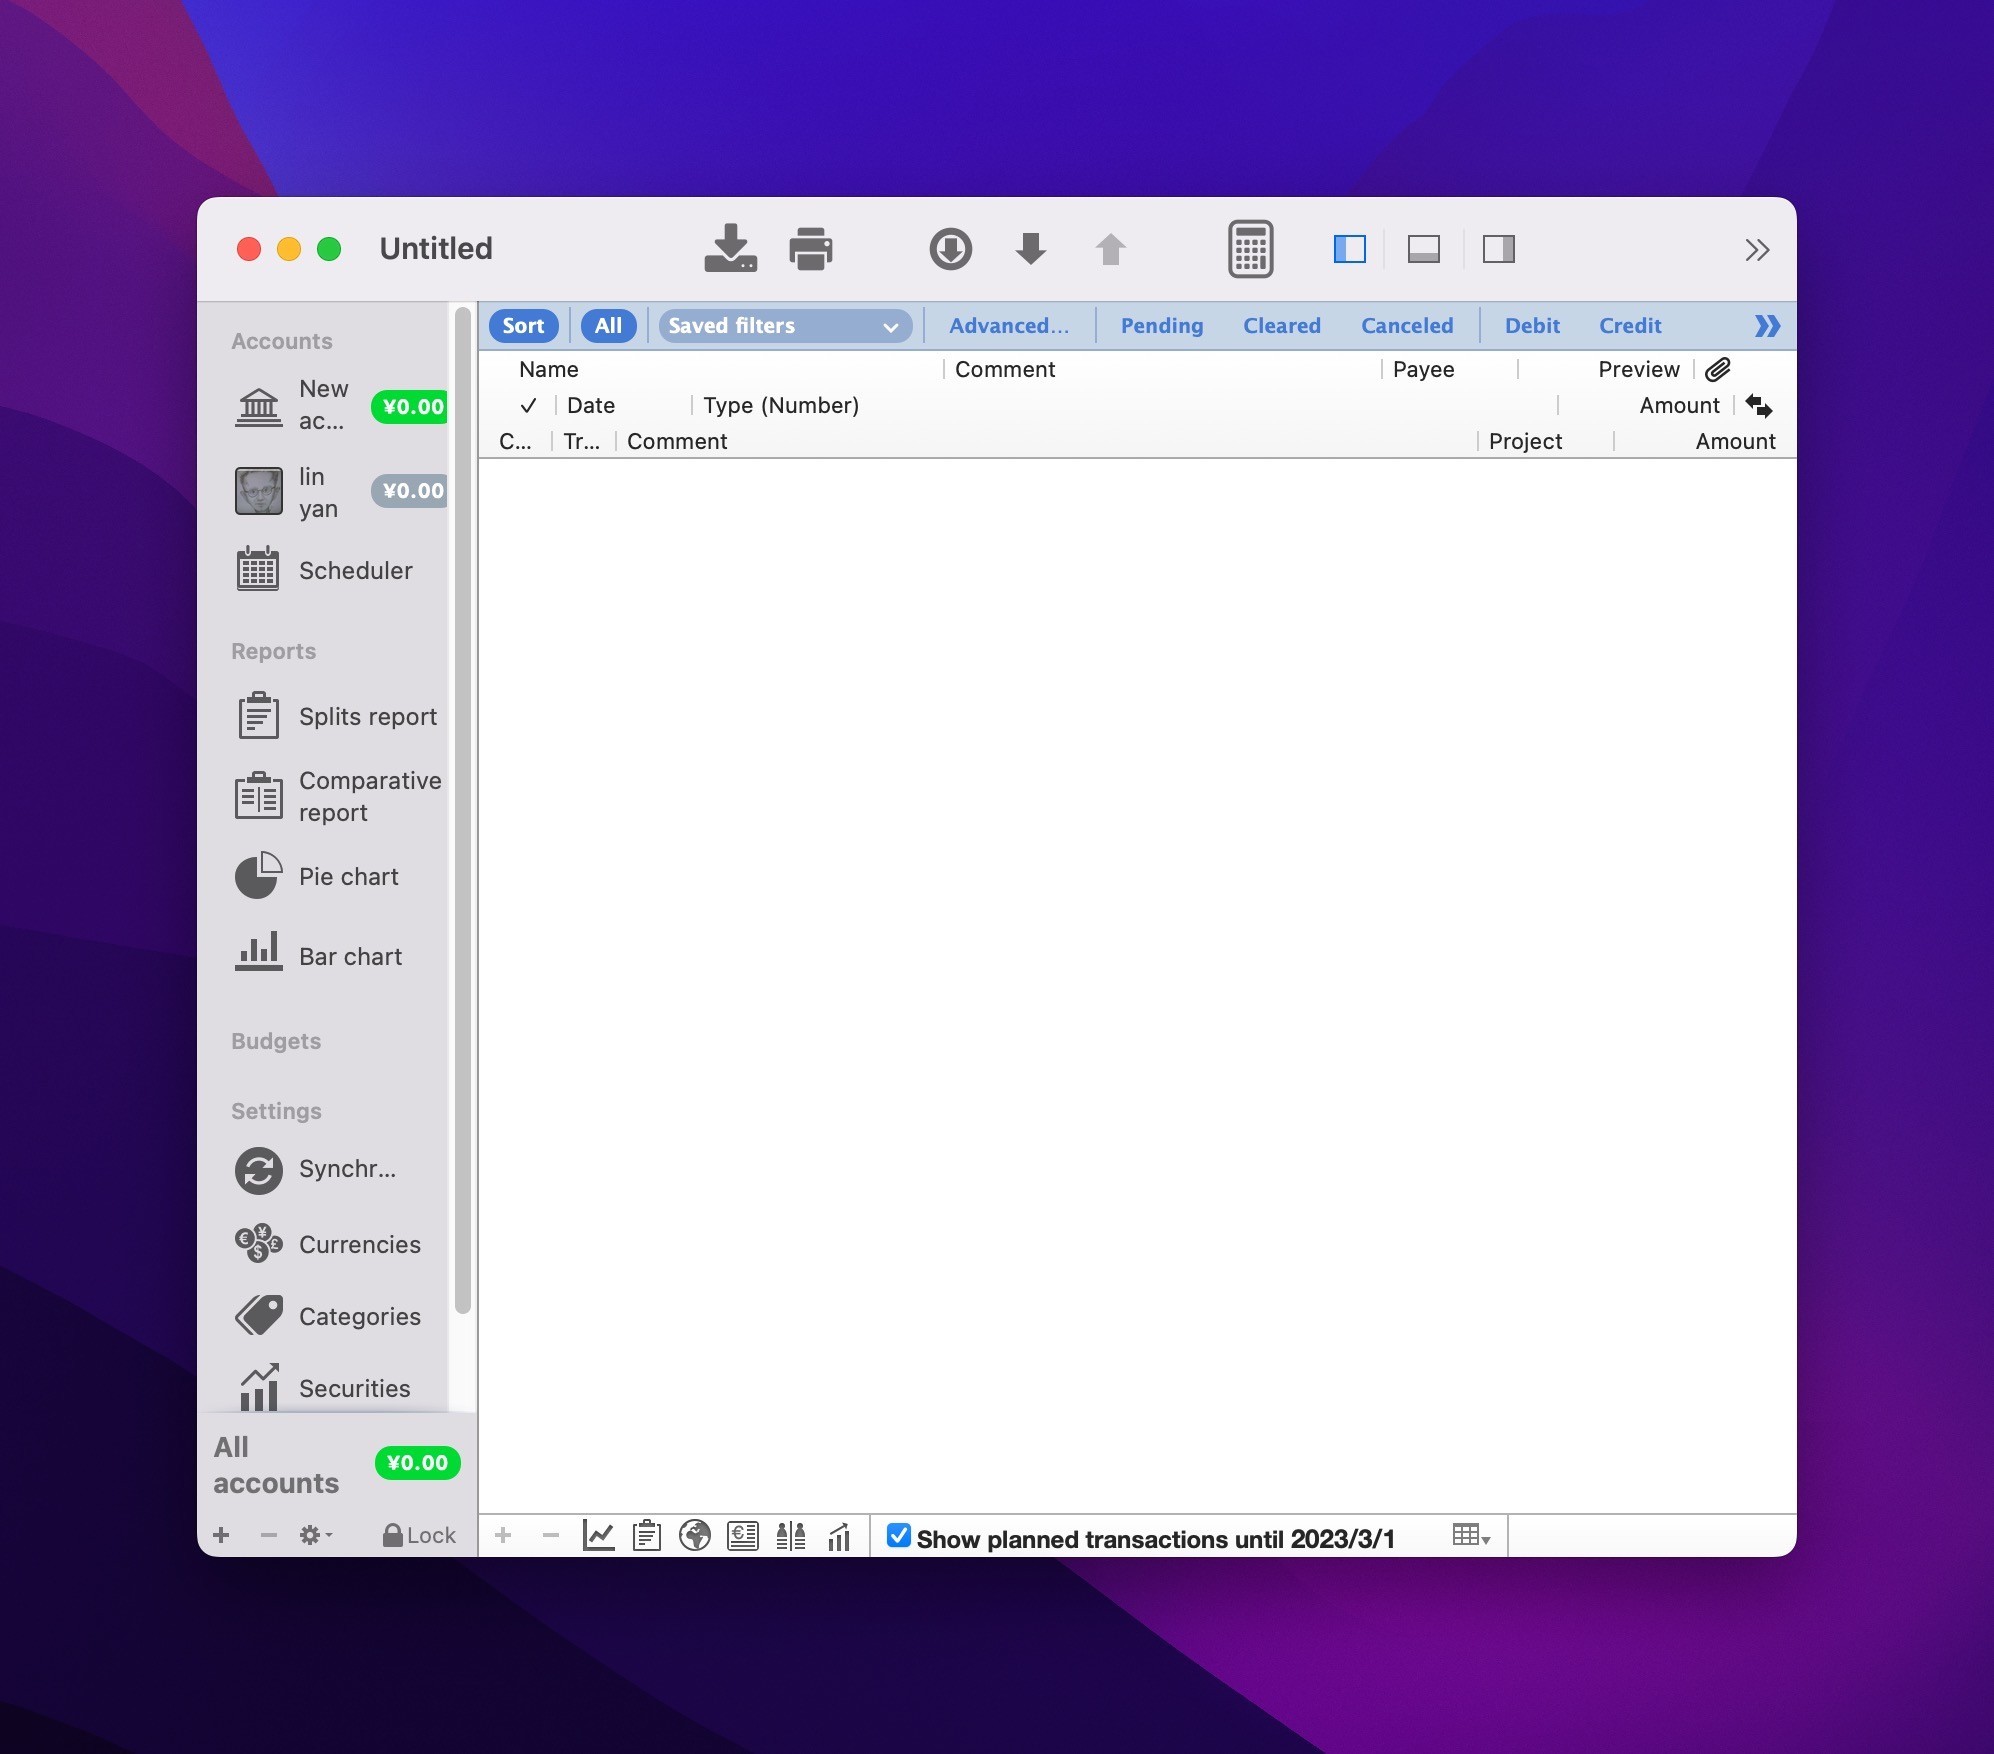
Task: Open the calculator tool
Action: pyautogui.click(x=1249, y=248)
